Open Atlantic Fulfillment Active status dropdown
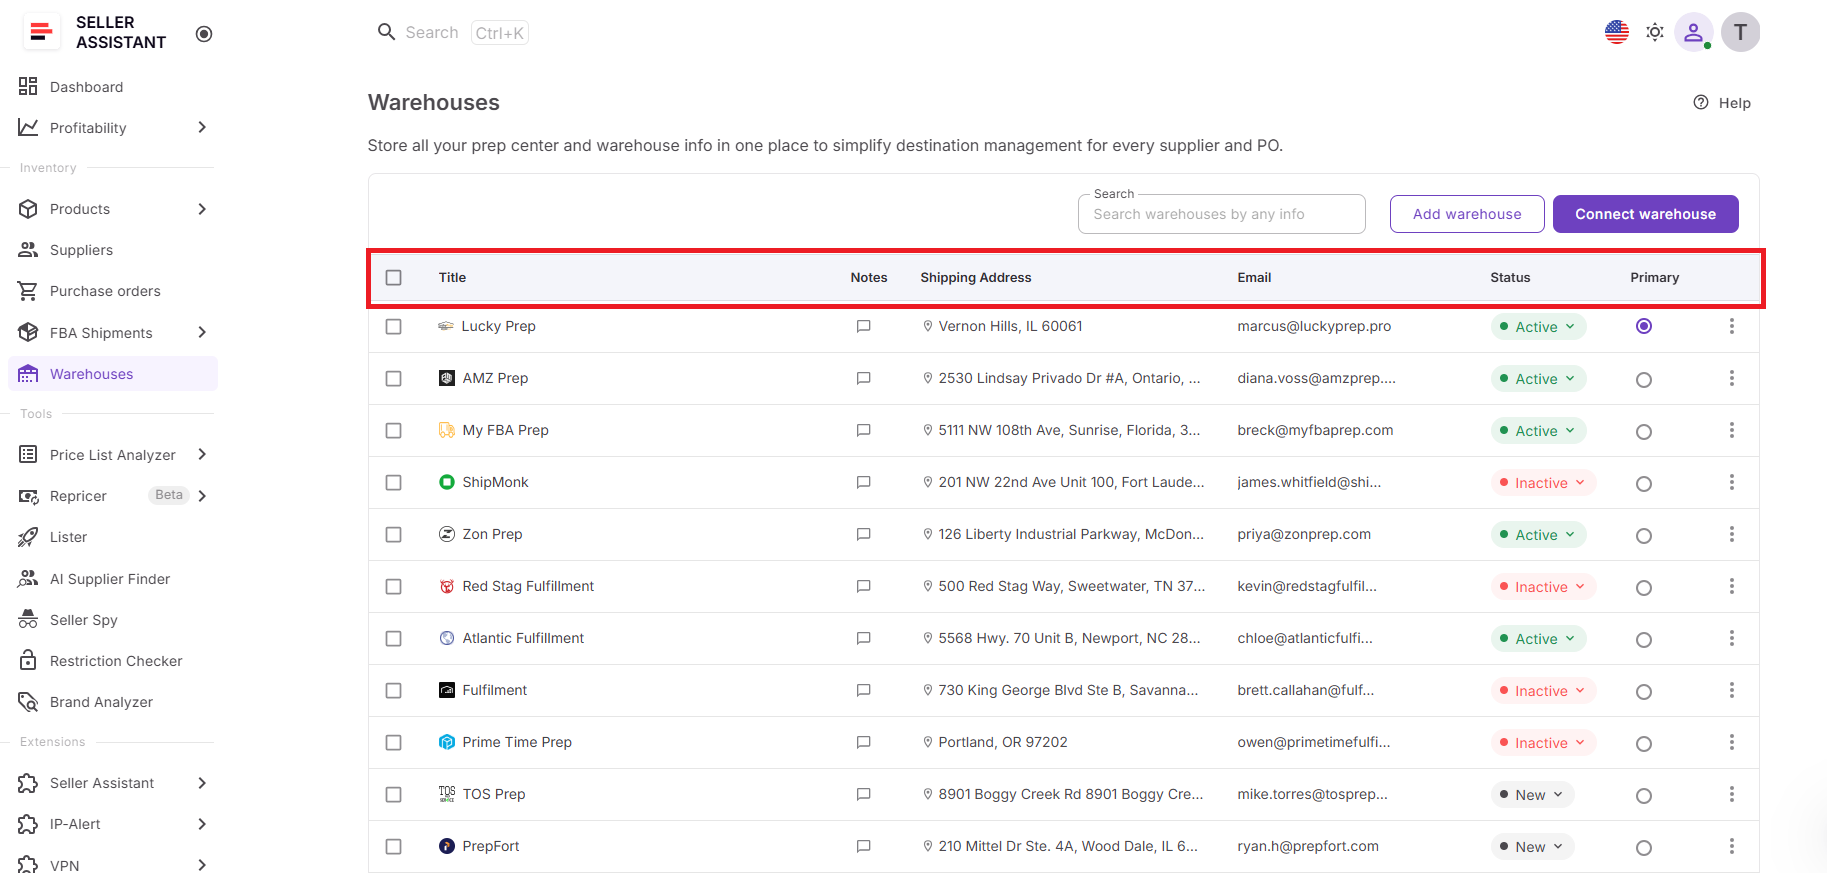The width and height of the screenshot is (1827, 873). (x=1538, y=639)
